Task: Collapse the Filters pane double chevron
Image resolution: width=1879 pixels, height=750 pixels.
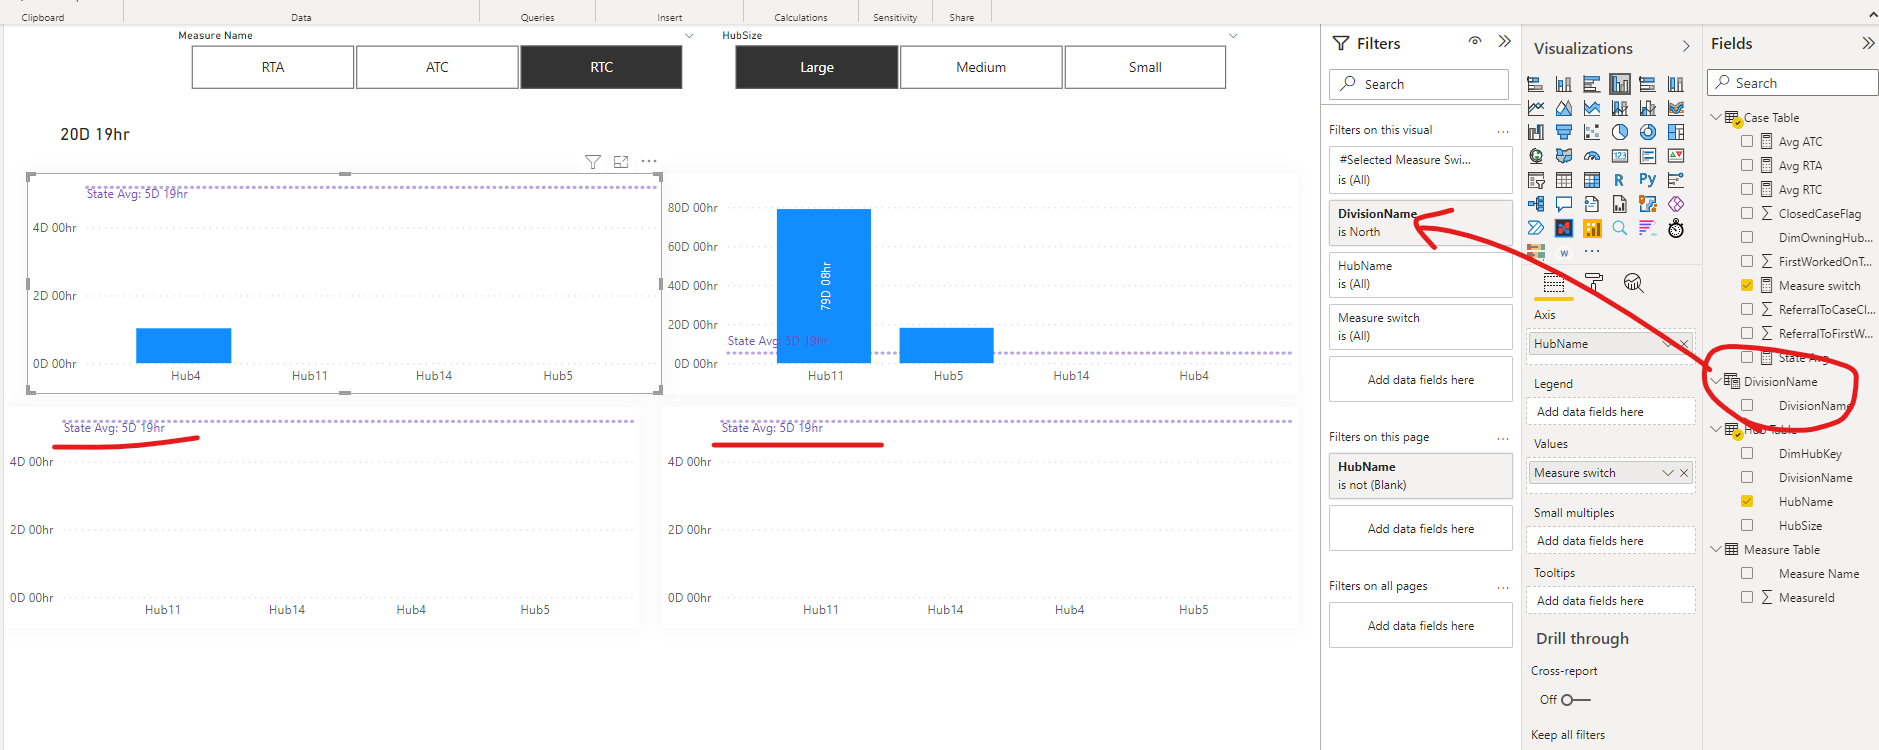Action: [1505, 42]
